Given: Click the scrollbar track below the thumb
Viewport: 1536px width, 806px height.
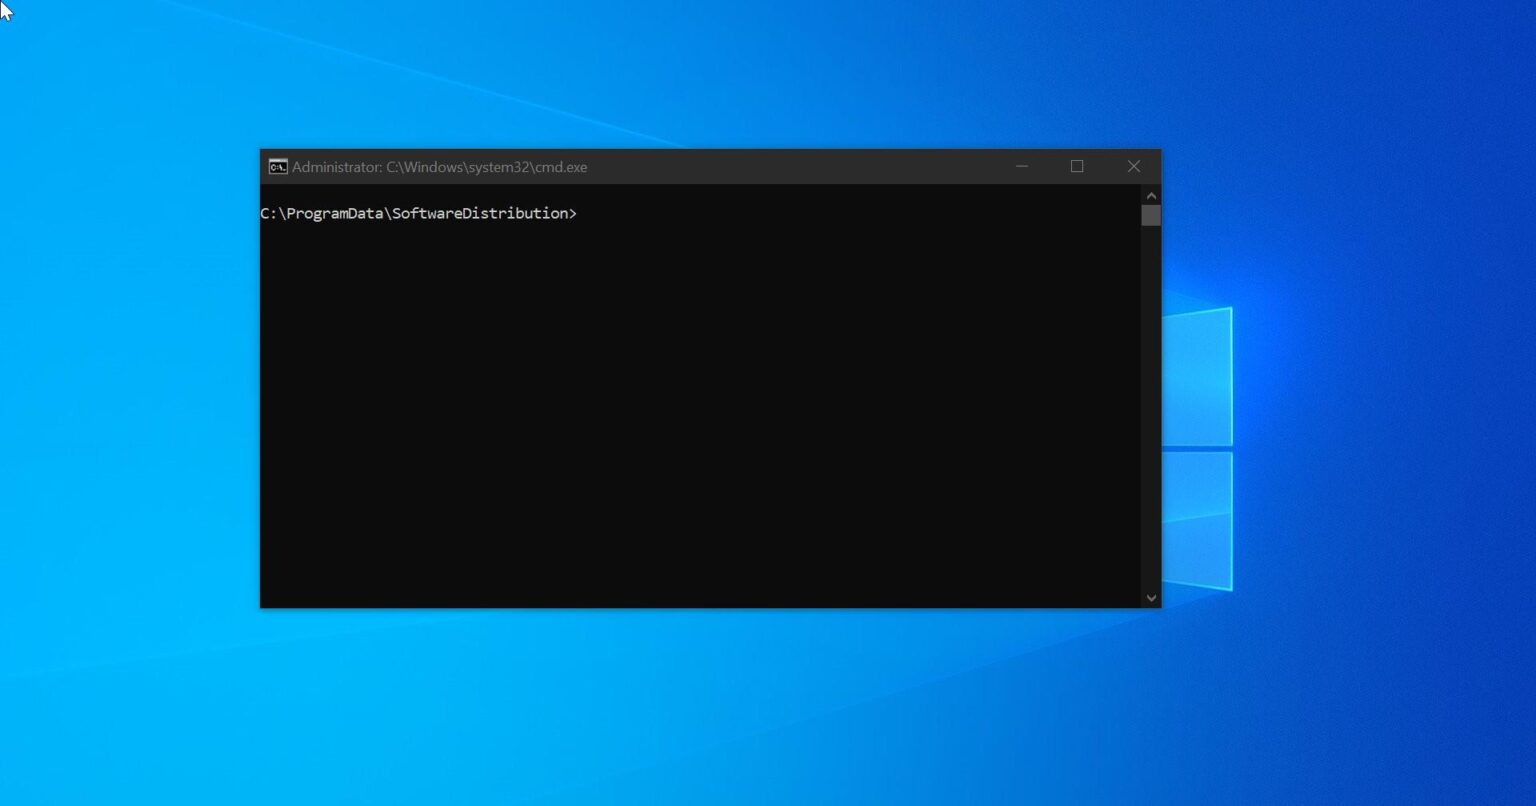Looking at the screenshot, I should click(1151, 400).
